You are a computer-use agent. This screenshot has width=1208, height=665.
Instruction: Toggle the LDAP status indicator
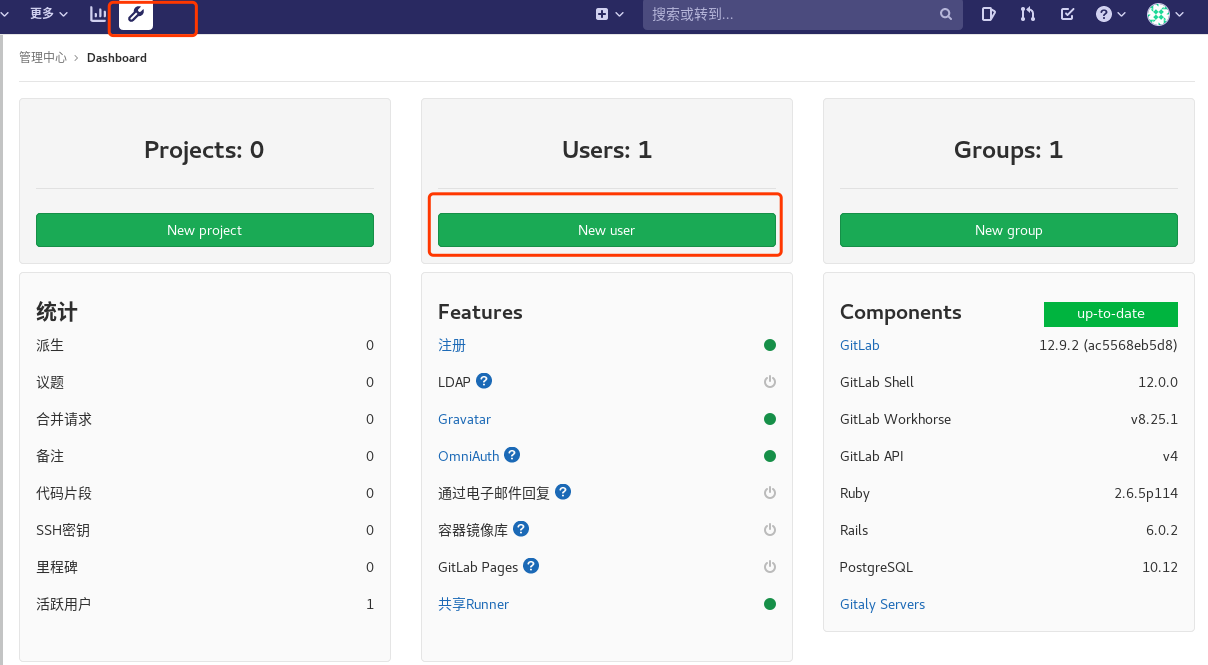[x=770, y=381]
